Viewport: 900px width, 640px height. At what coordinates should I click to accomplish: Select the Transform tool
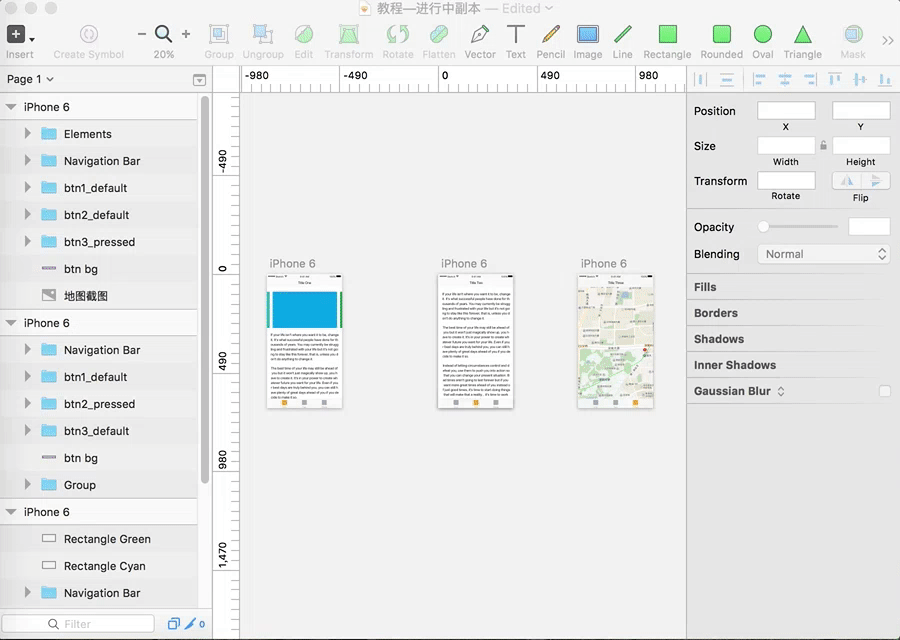point(348,34)
